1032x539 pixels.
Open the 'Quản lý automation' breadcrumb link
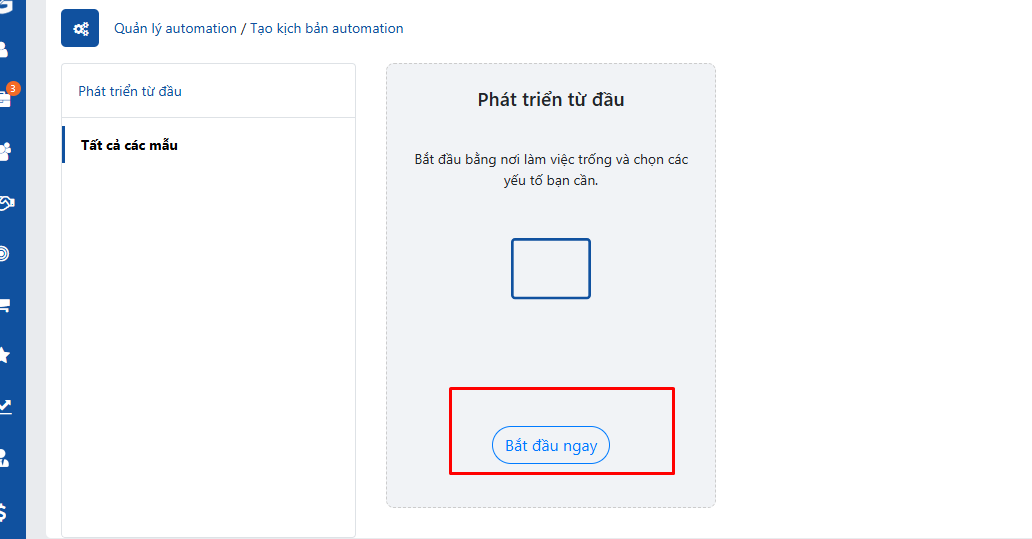(175, 28)
